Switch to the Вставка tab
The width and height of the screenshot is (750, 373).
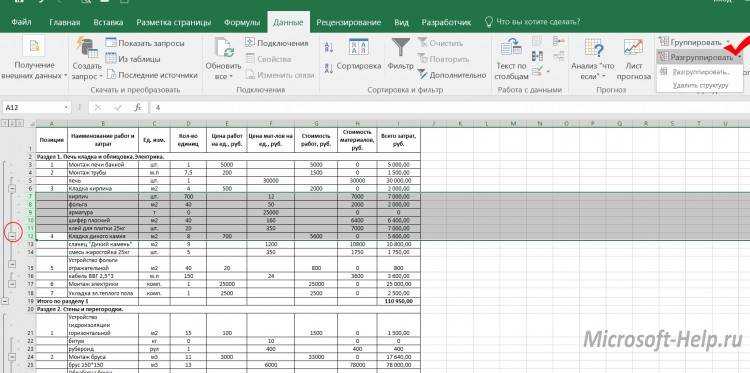pyautogui.click(x=108, y=22)
